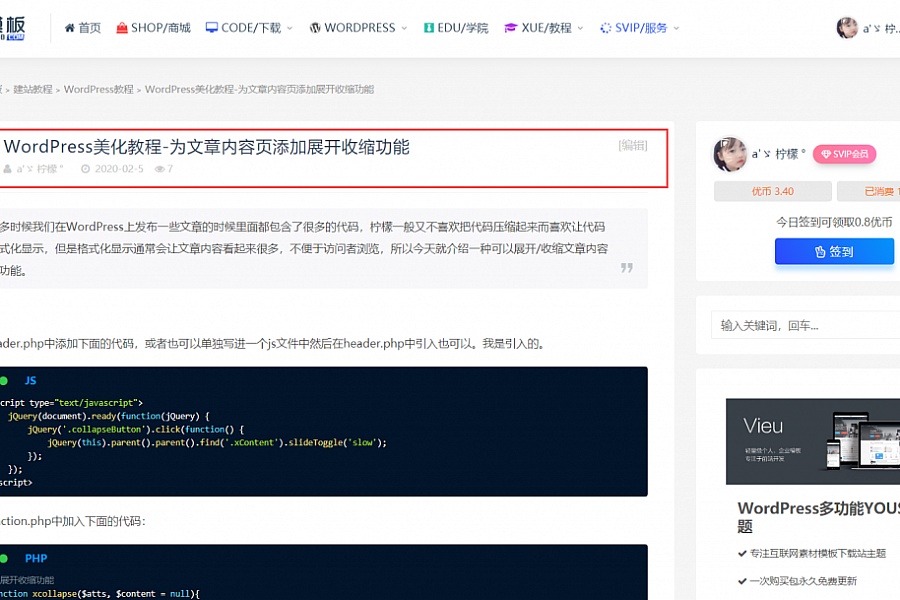This screenshot has width=900, height=600.
Task: Click the user avatar in top navigation
Action: [847, 28]
